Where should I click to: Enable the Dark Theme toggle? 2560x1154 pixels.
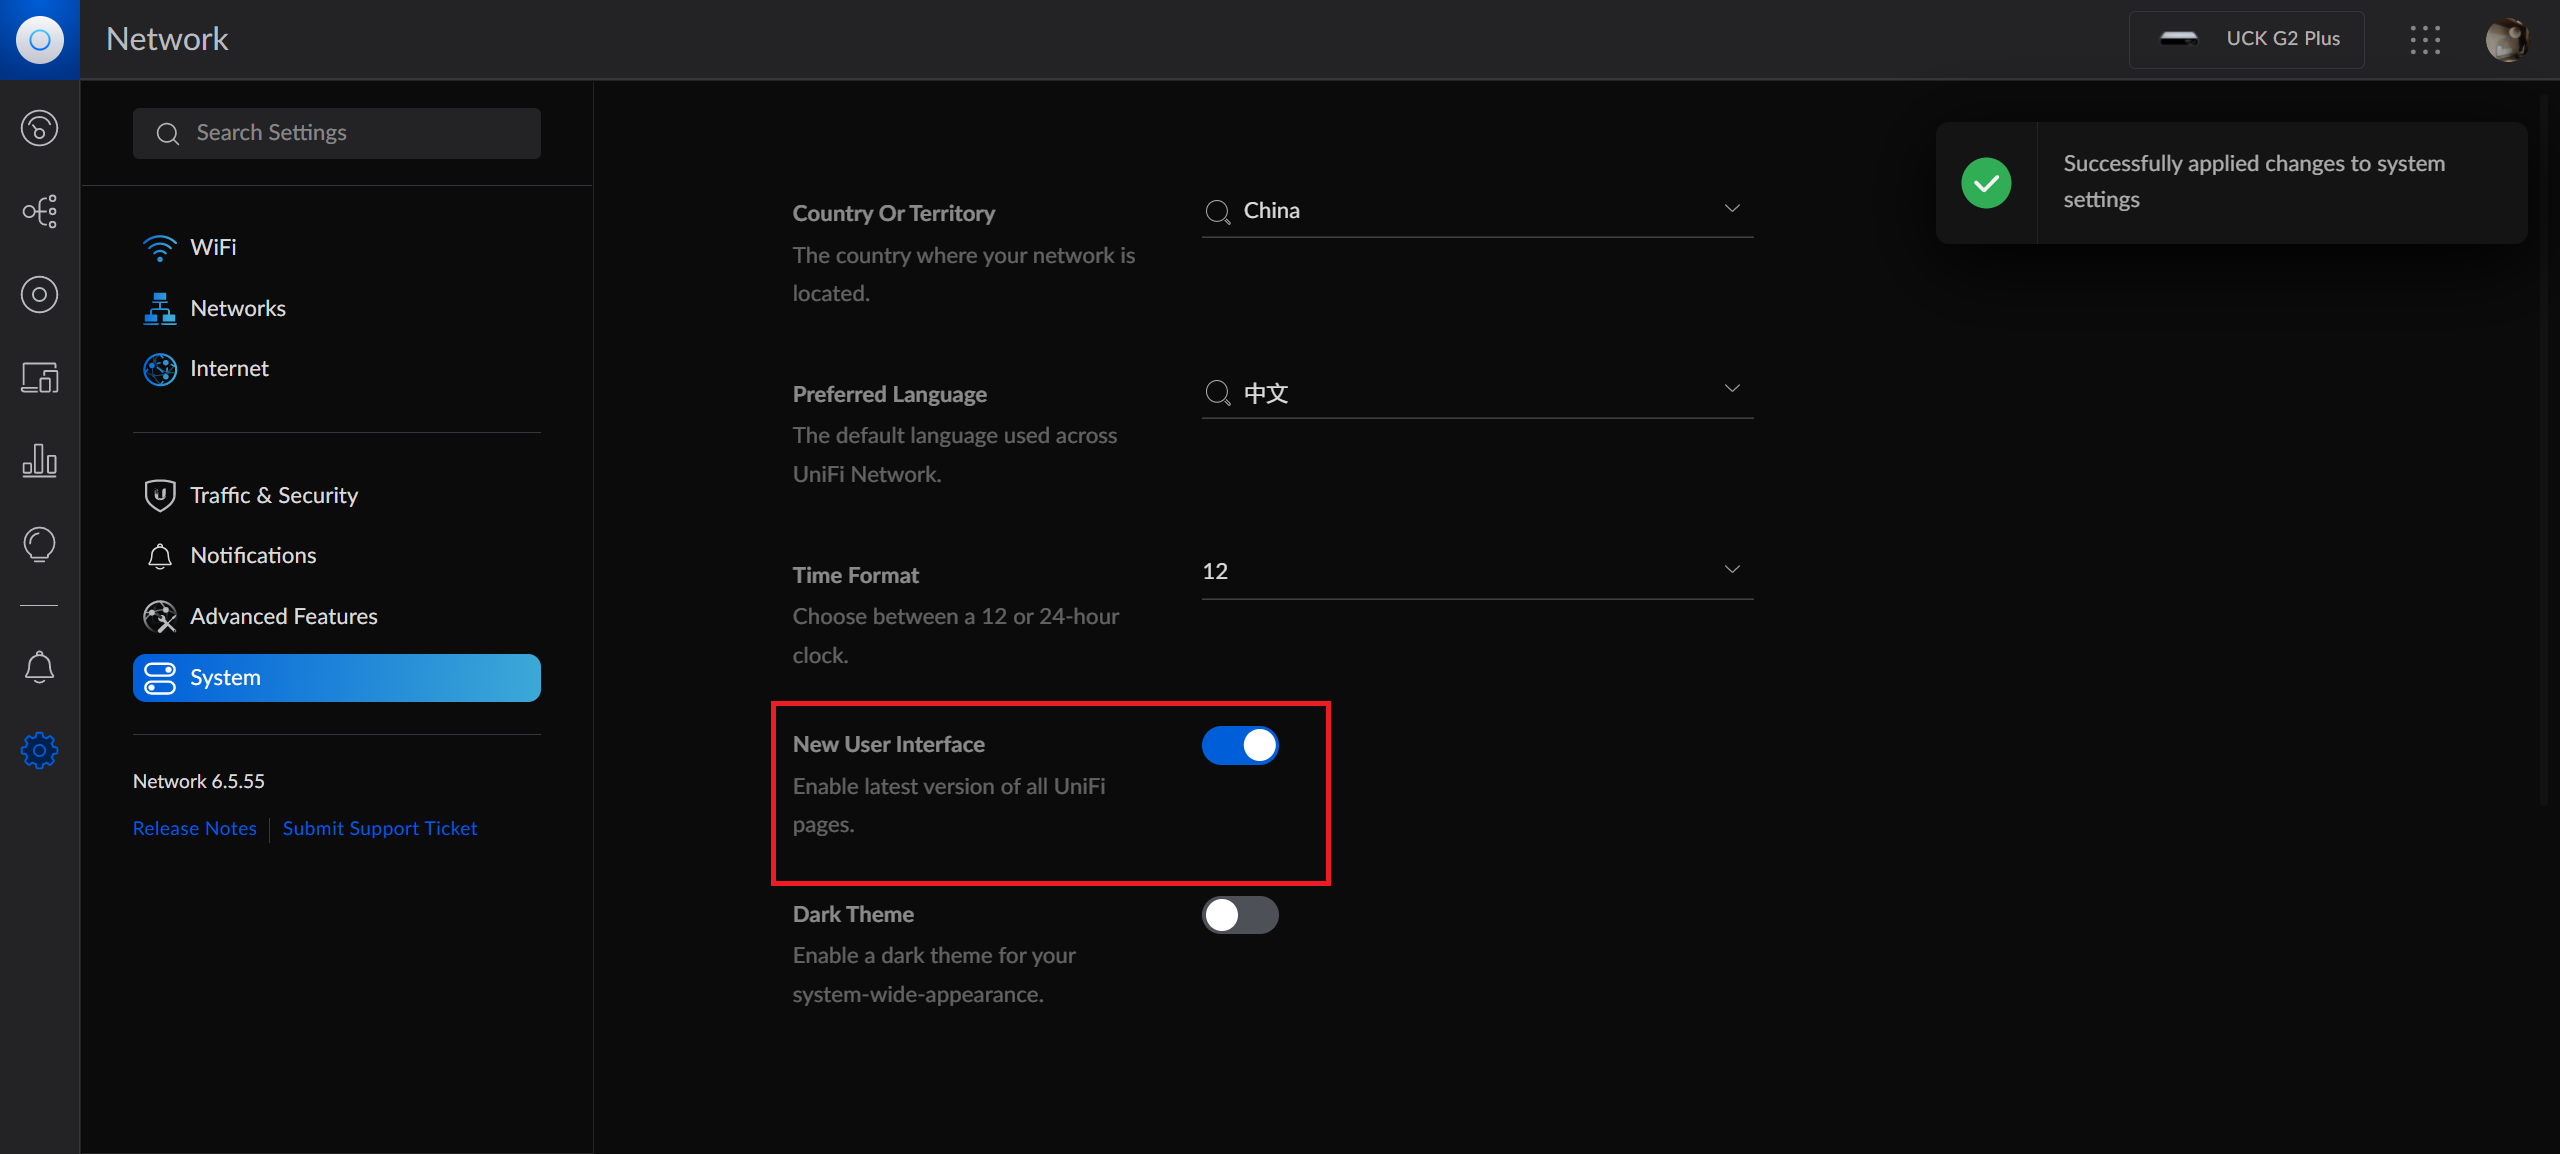[1240, 915]
